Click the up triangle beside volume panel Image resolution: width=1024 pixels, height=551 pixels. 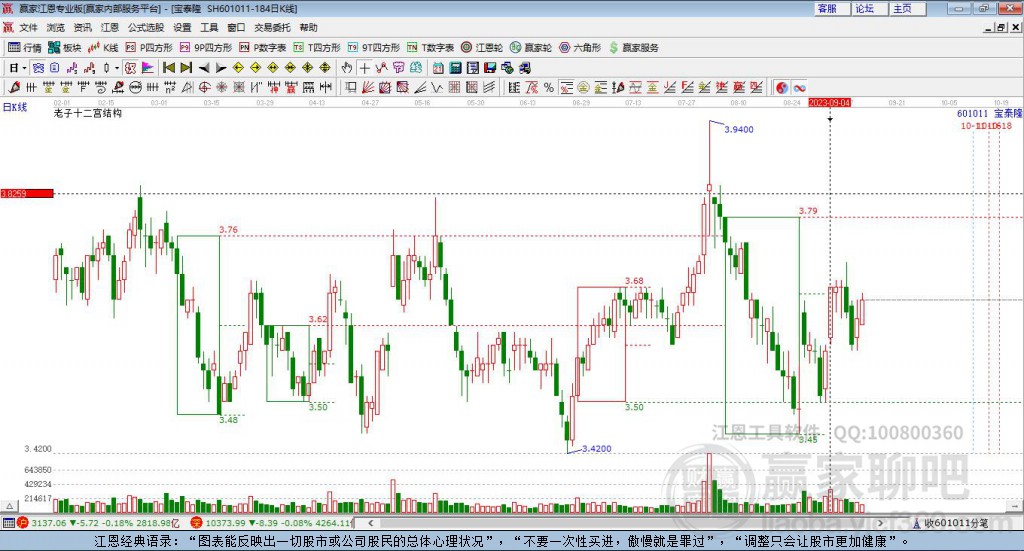tap(9, 506)
